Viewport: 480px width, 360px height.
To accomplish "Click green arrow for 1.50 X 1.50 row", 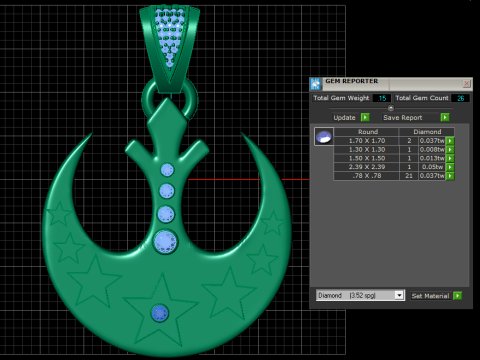I will pyautogui.click(x=450, y=158).
